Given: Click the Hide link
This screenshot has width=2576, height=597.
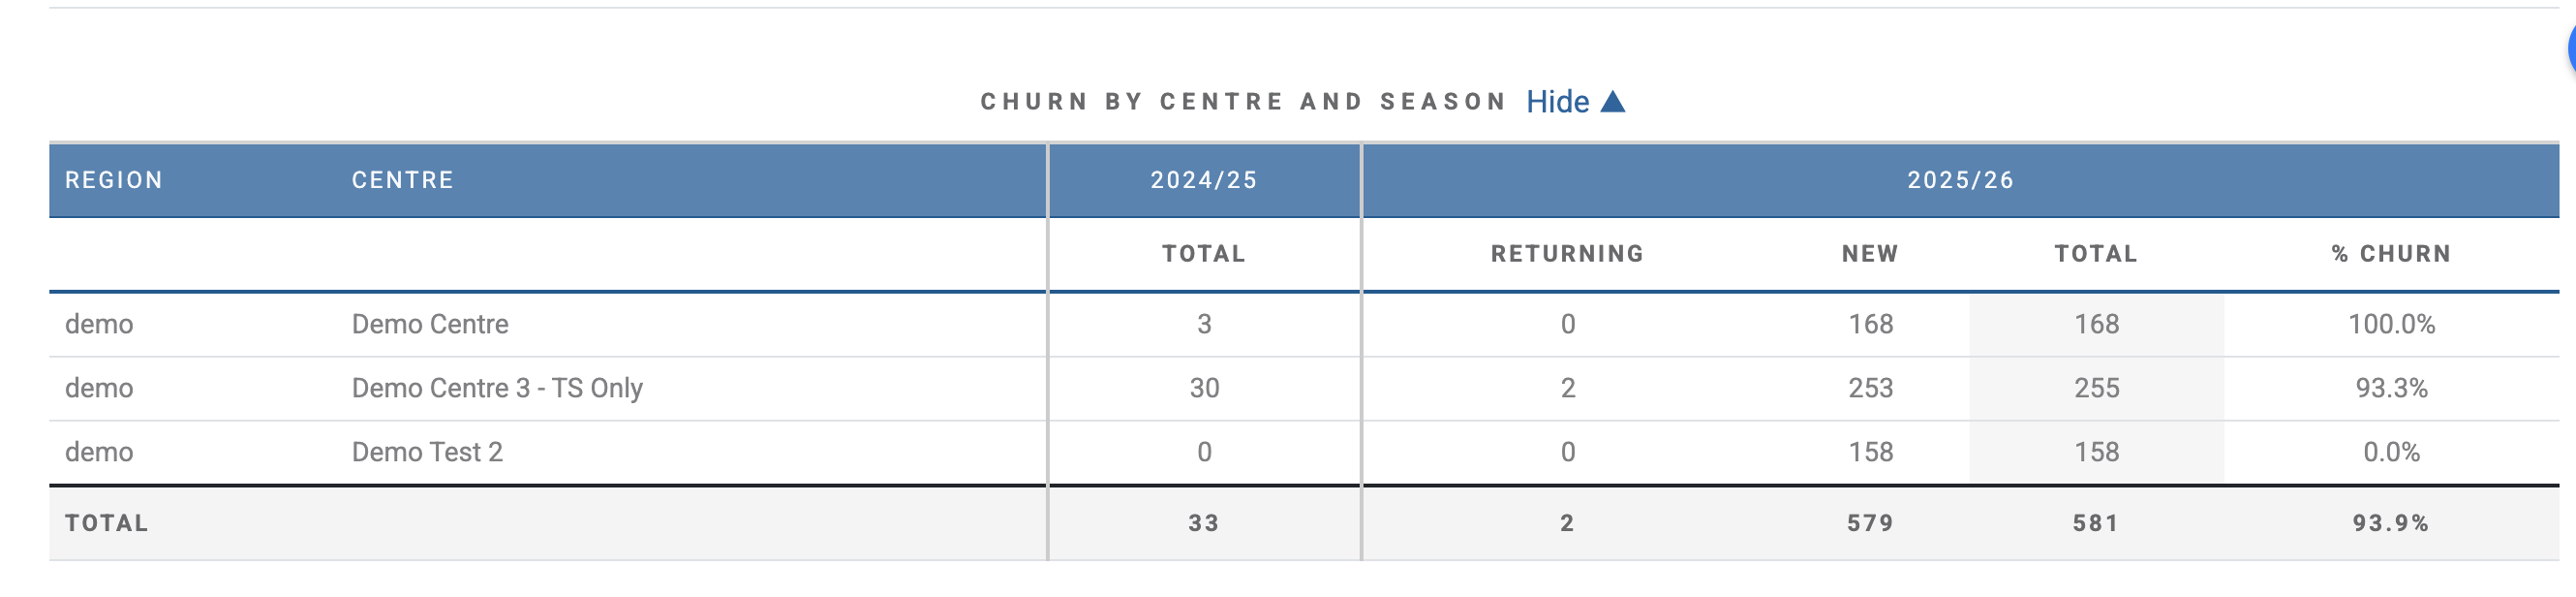Looking at the screenshot, I should pyautogui.click(x=1557, y=102).
